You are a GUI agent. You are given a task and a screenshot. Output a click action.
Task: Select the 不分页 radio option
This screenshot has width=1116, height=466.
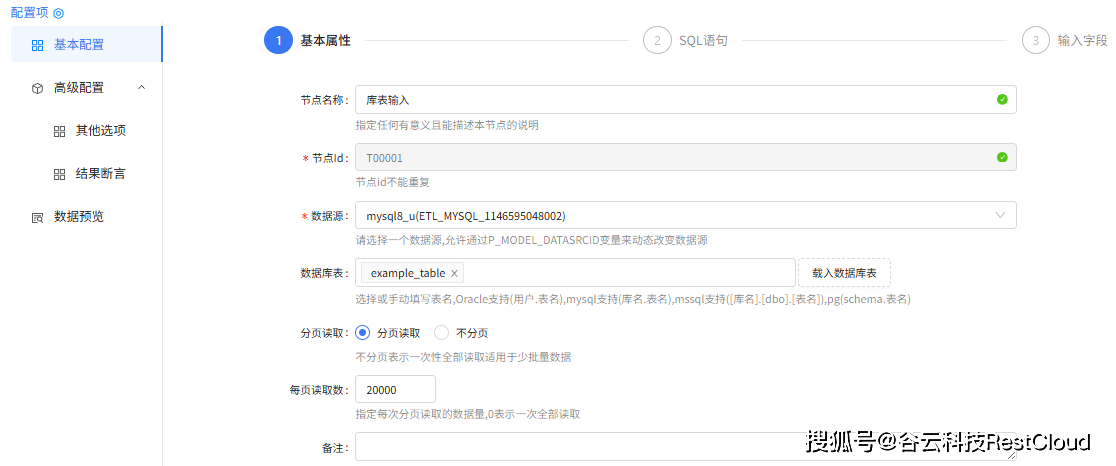(442, 333)
